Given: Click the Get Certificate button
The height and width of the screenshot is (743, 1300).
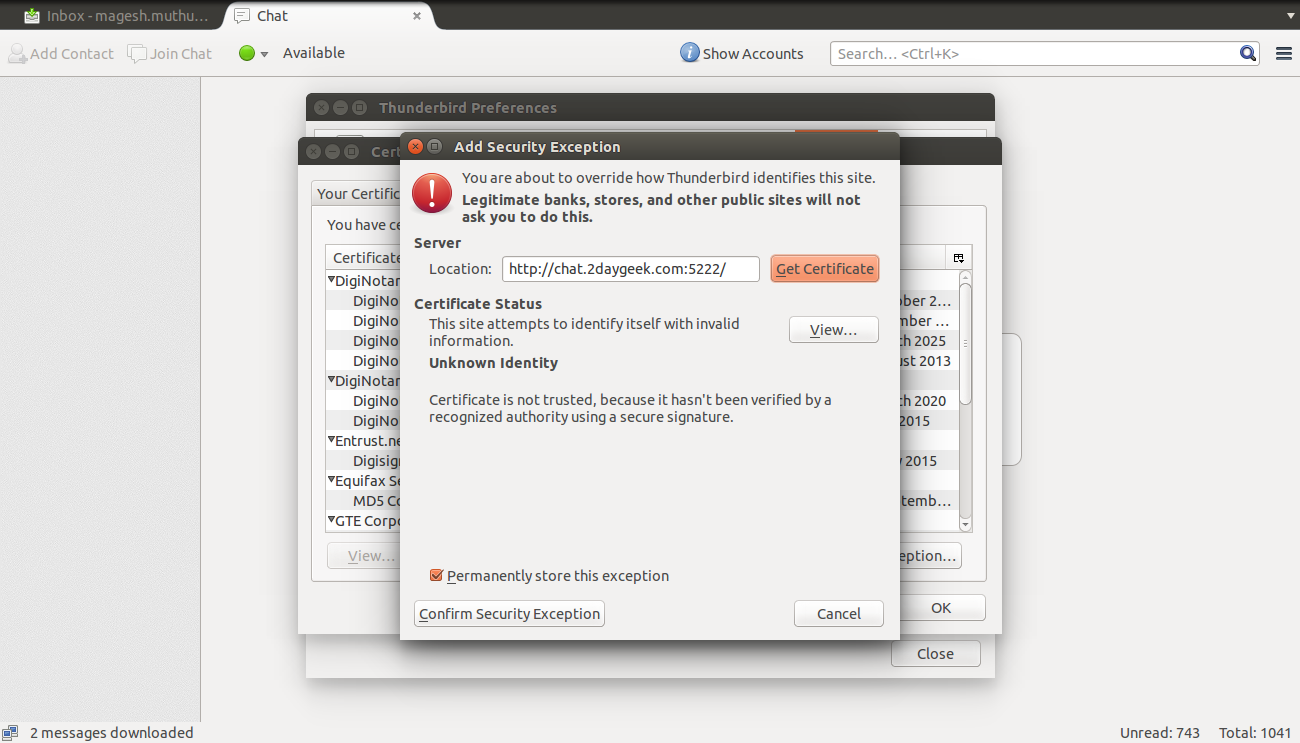Looking at the screenshot, I should (x=825, y=269).
